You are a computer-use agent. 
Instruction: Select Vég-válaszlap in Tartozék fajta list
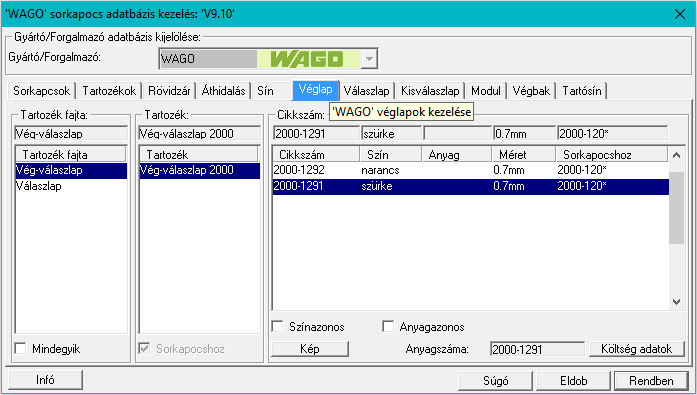71,170
